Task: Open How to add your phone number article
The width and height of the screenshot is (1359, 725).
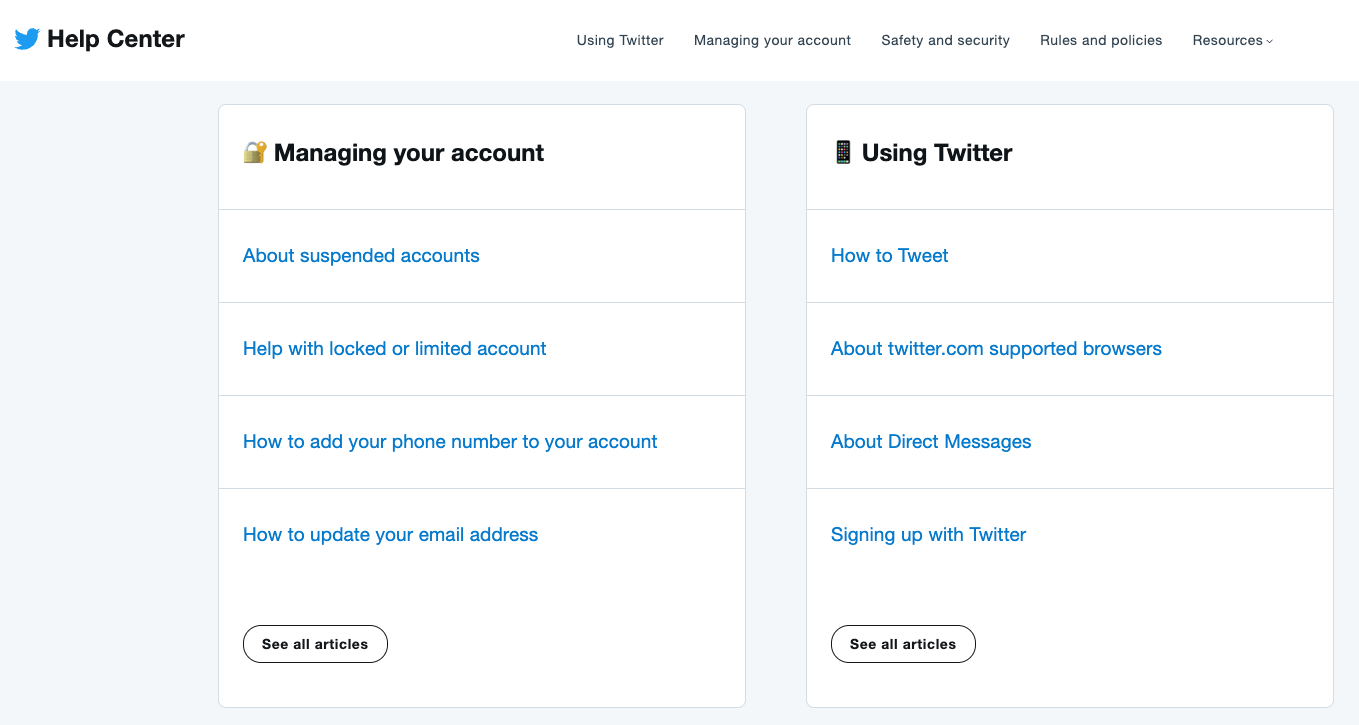Action: tap(449, 441)
